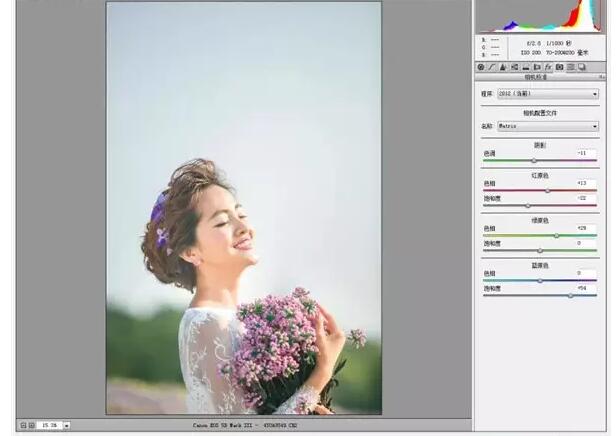Viewport: 616px width, 436px height.
Task: Open the camera profile name Matrix dropdown
Action: click(x=548, y=127)
